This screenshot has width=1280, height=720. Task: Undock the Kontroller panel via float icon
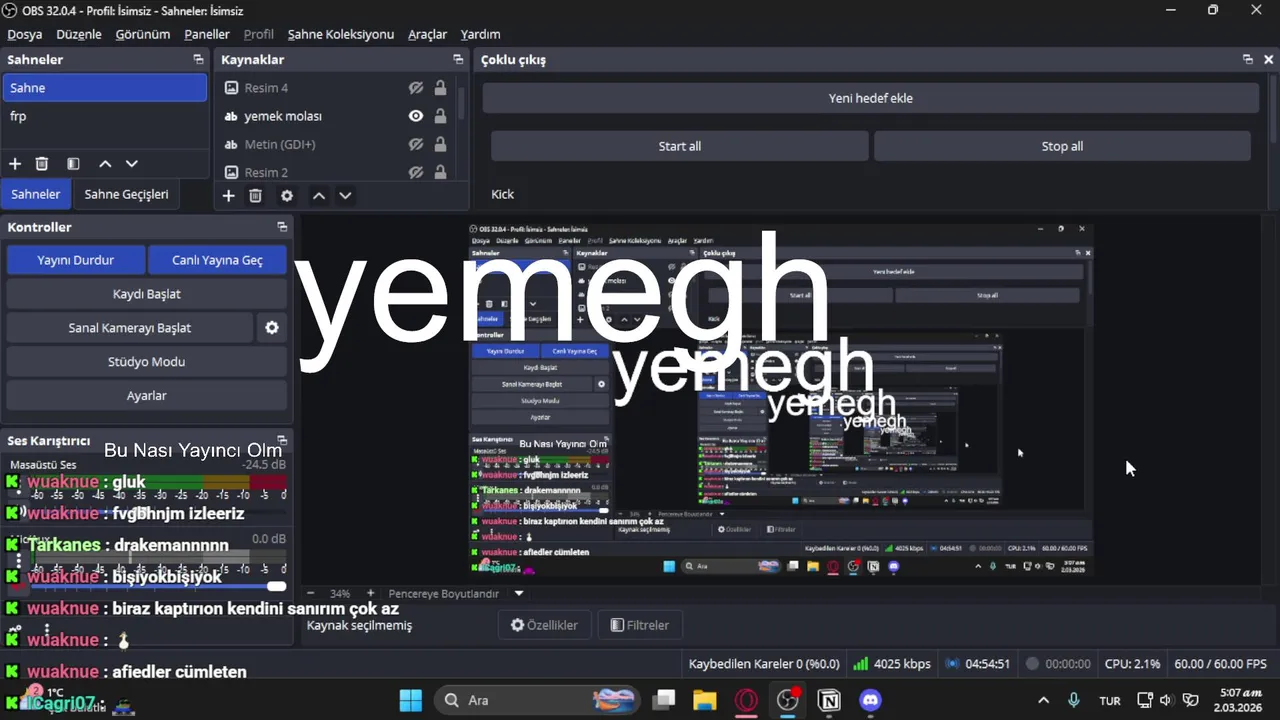pos(282,227)
